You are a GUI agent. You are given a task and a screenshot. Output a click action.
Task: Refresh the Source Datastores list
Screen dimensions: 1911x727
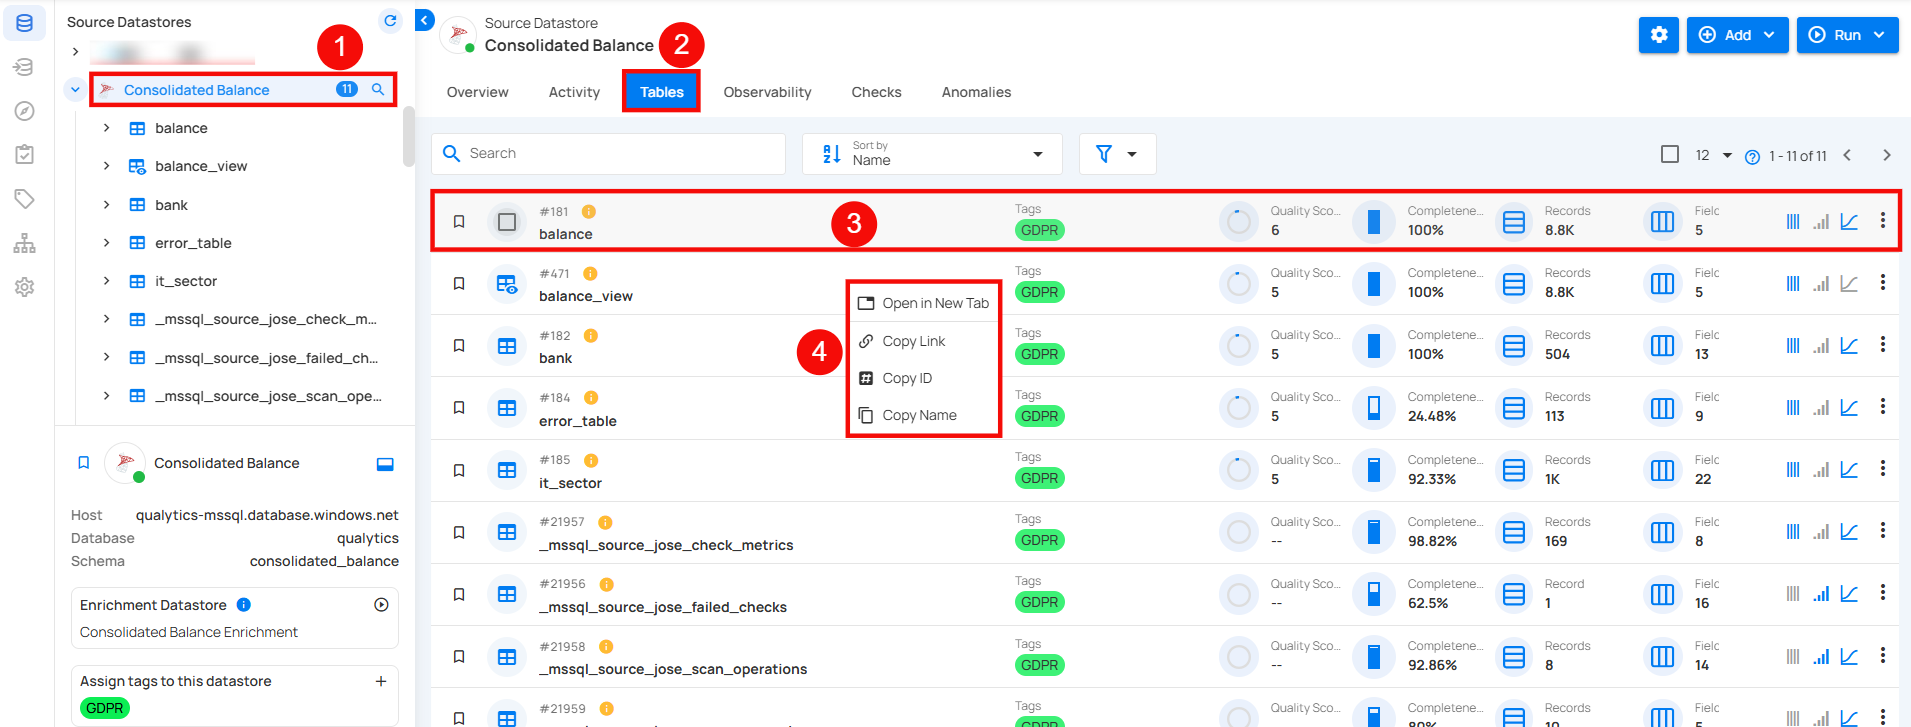click(390, 21)
